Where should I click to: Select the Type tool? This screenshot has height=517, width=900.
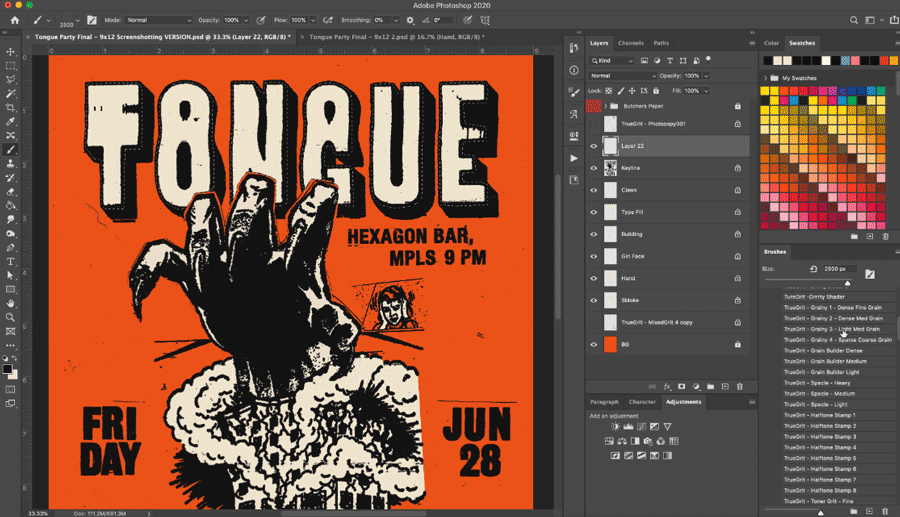click(11, 261)
